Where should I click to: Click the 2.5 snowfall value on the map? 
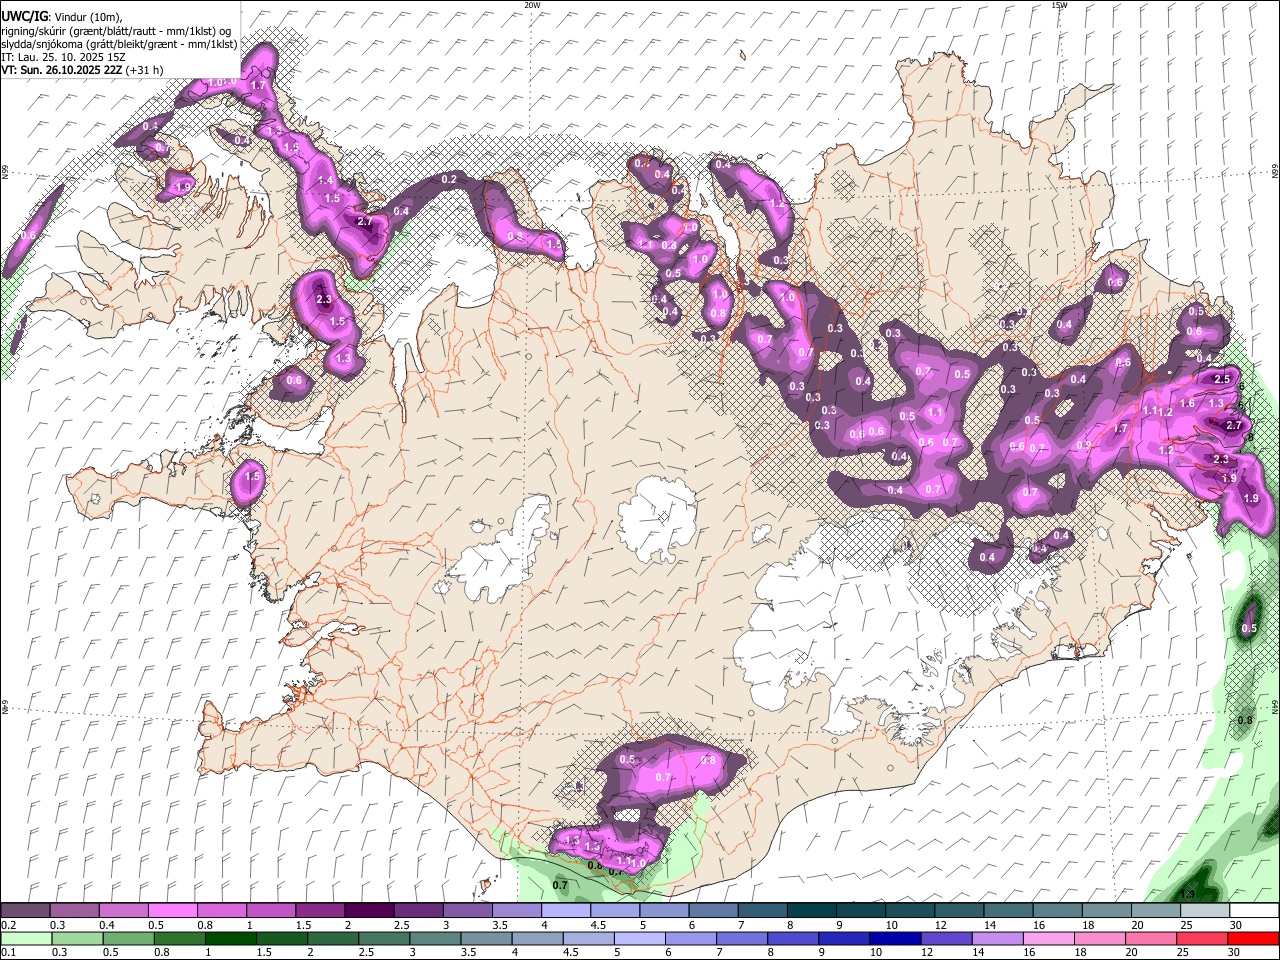tap(1221, 380)
